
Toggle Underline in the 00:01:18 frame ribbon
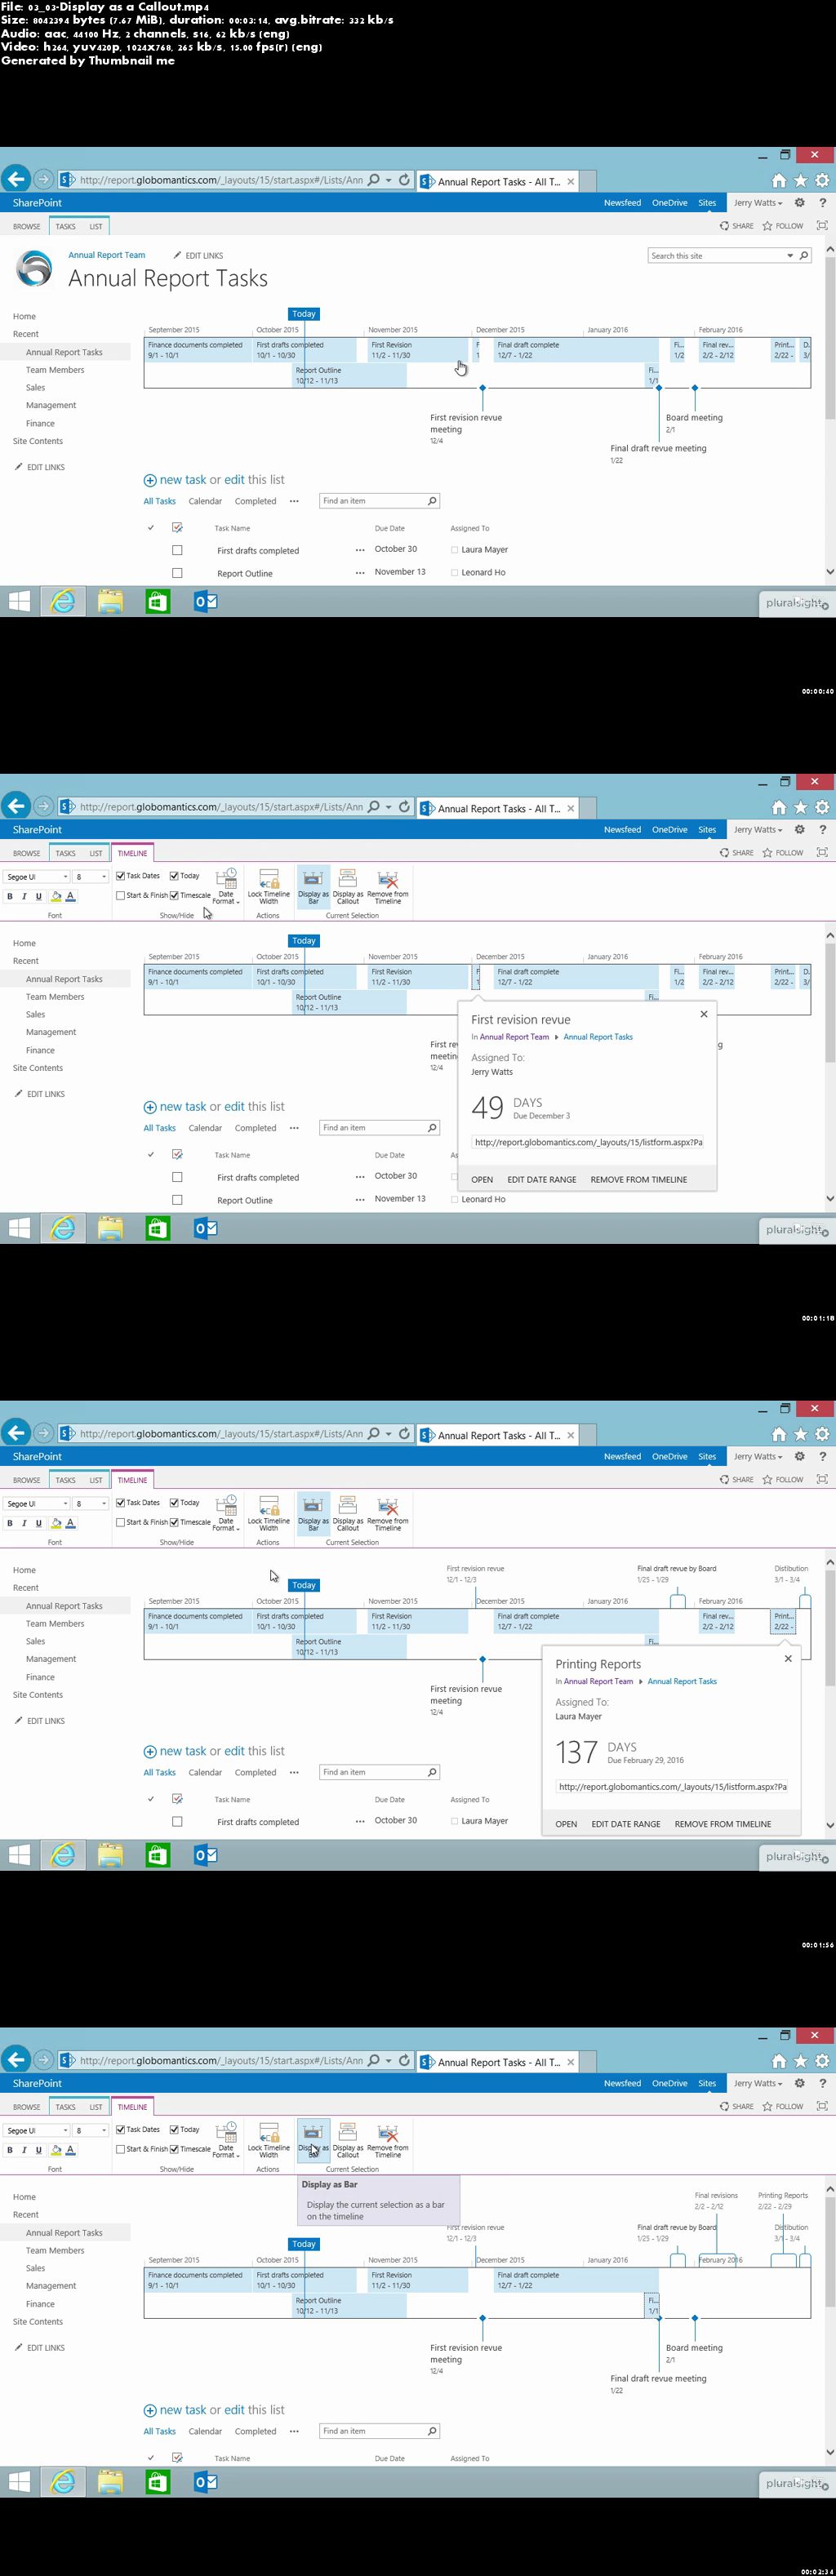click(38, 896)
